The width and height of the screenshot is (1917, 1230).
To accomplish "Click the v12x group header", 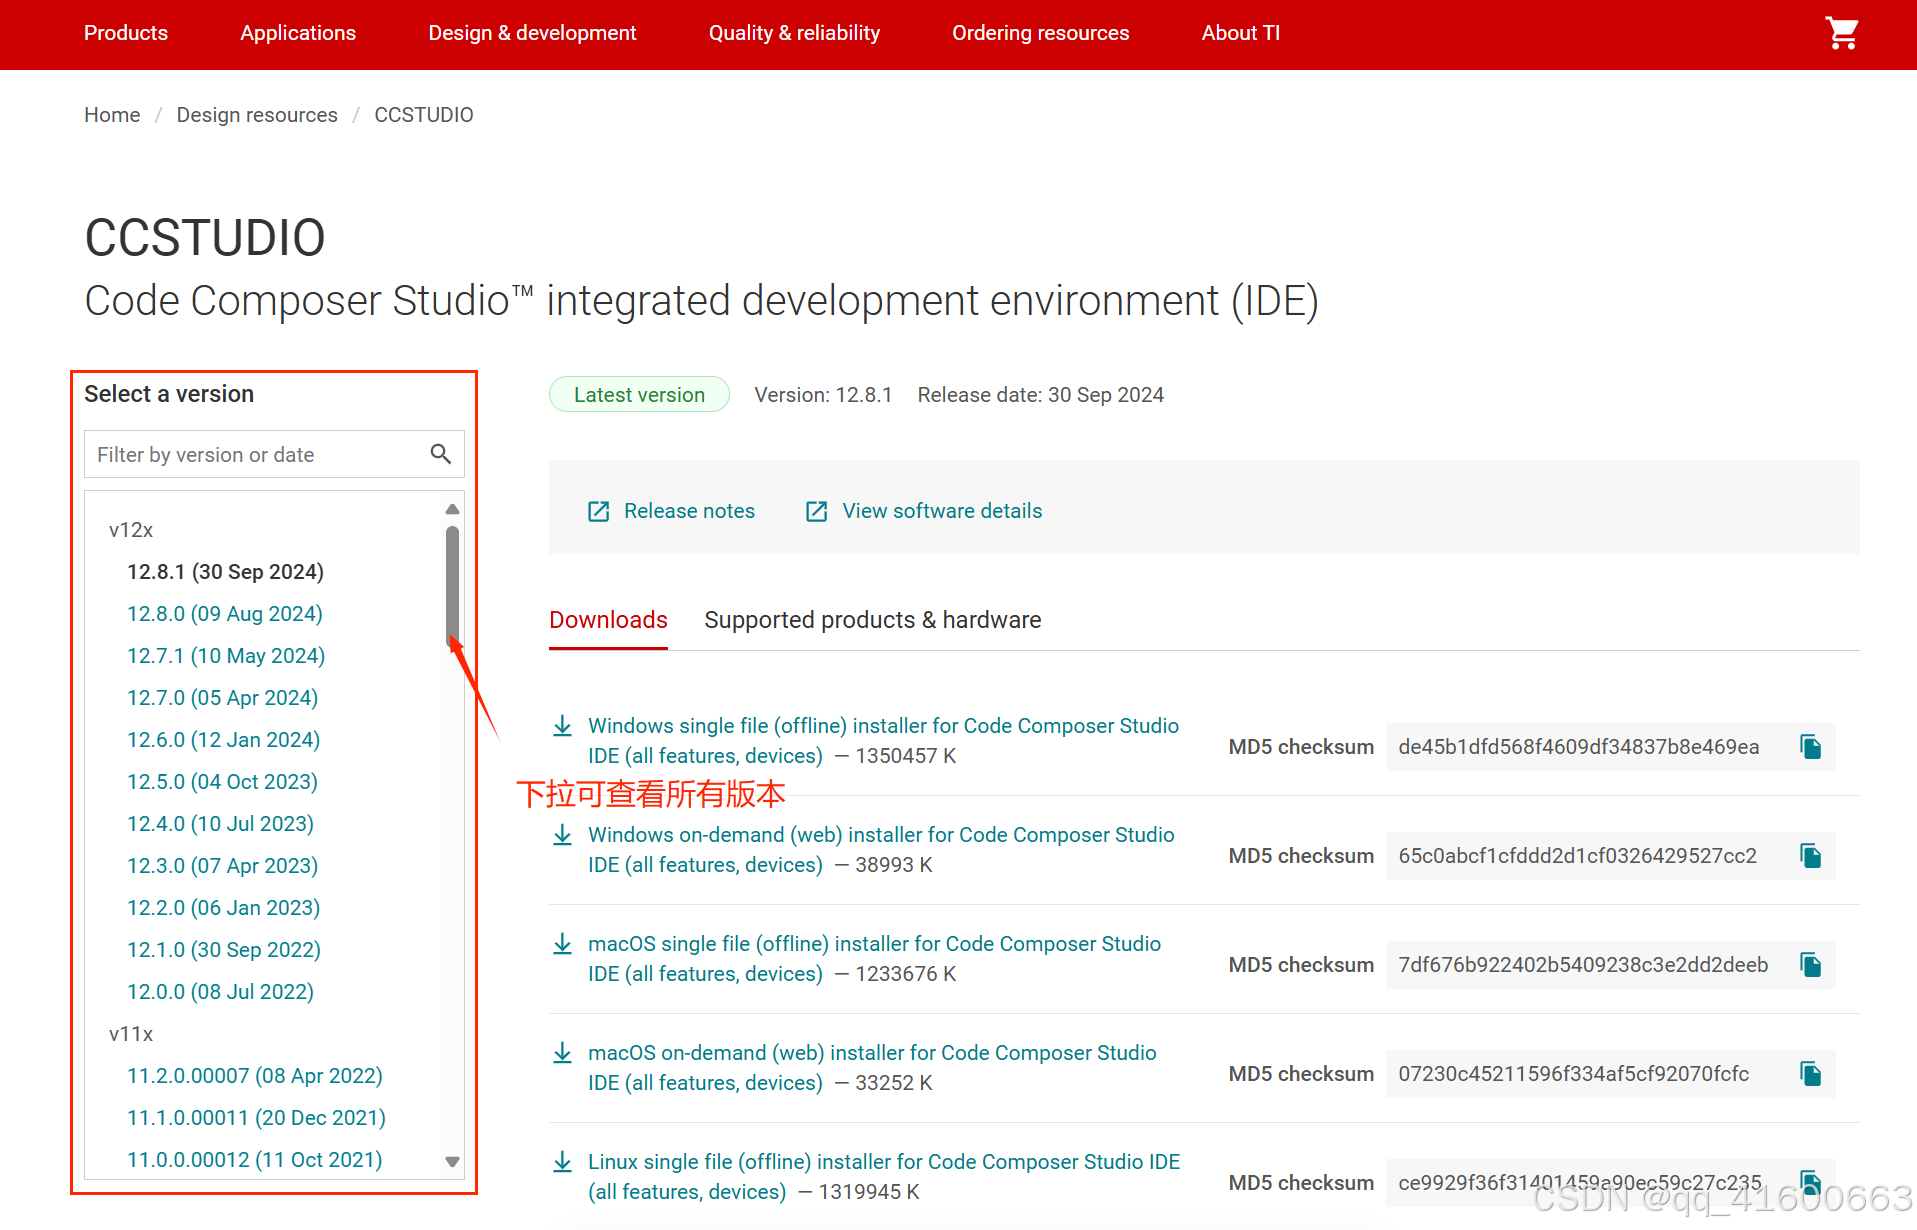I will click(131, 530).
